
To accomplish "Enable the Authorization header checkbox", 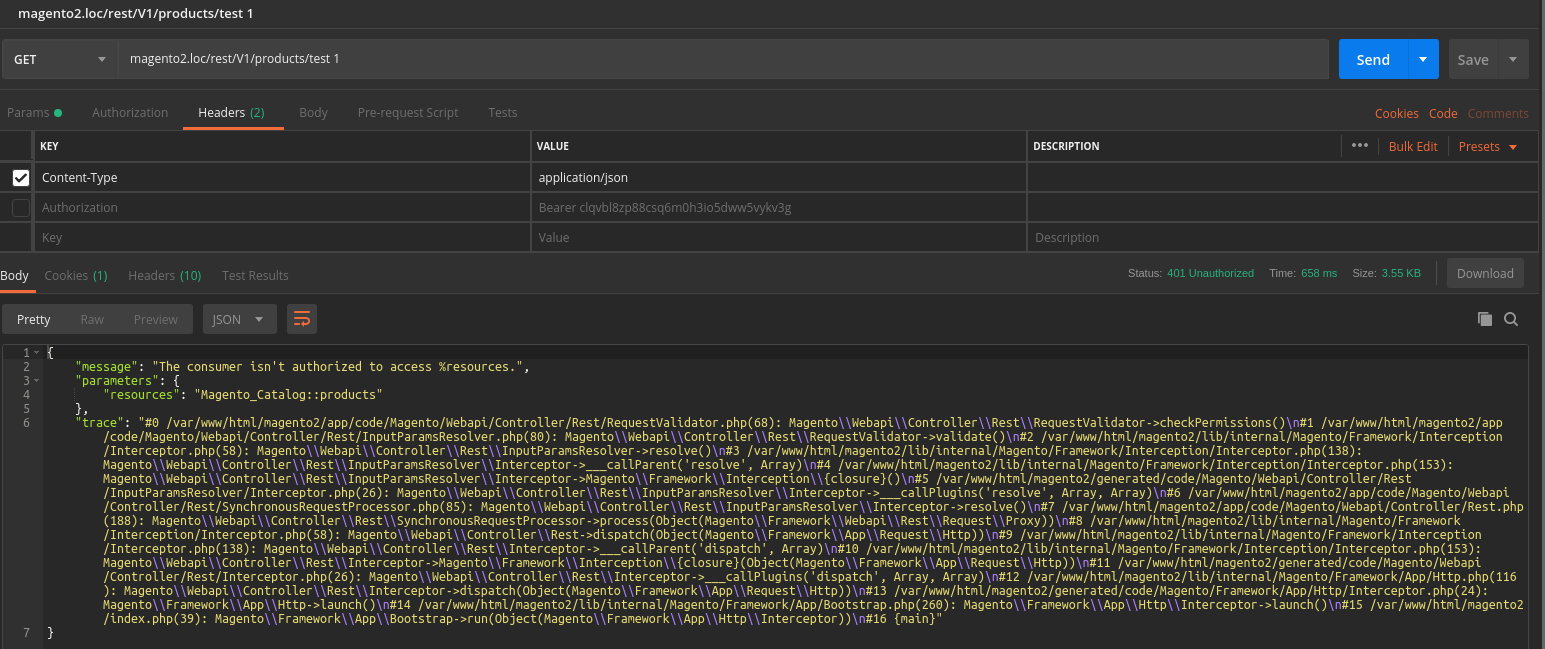I will tap(20, 207).
